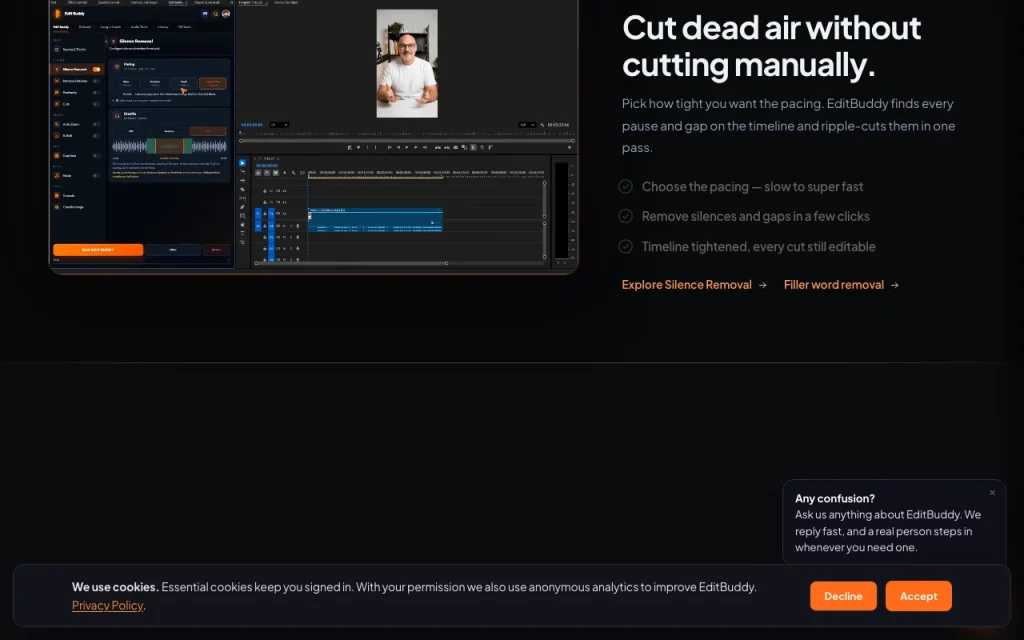The image size is (1024, 640).
Task: Choose the Fast pacing option
Action: click(x=184, y=84)
